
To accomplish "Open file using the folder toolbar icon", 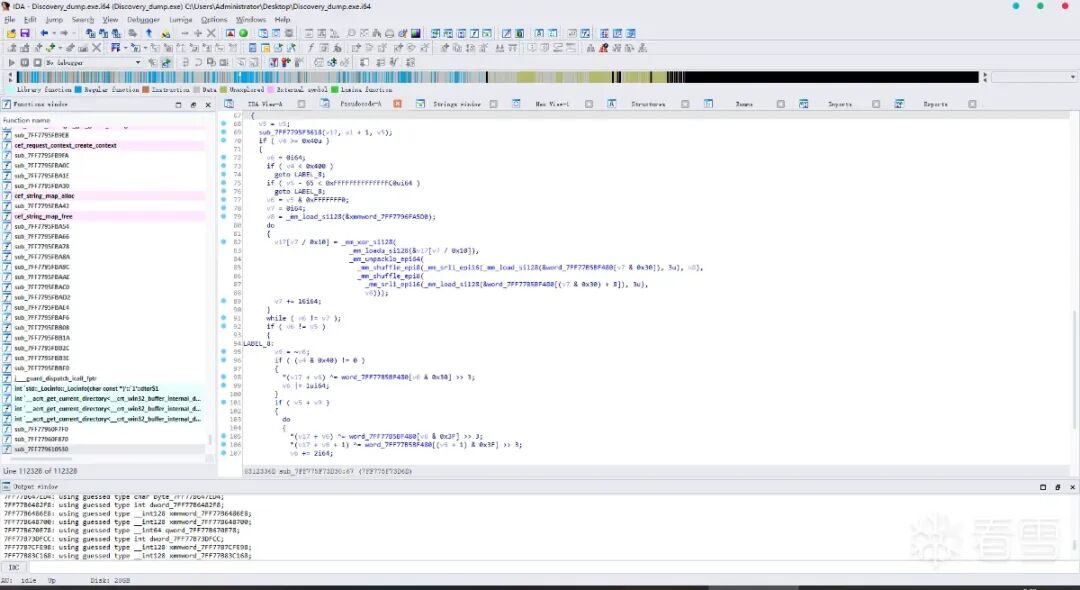I will click(11, 33).
